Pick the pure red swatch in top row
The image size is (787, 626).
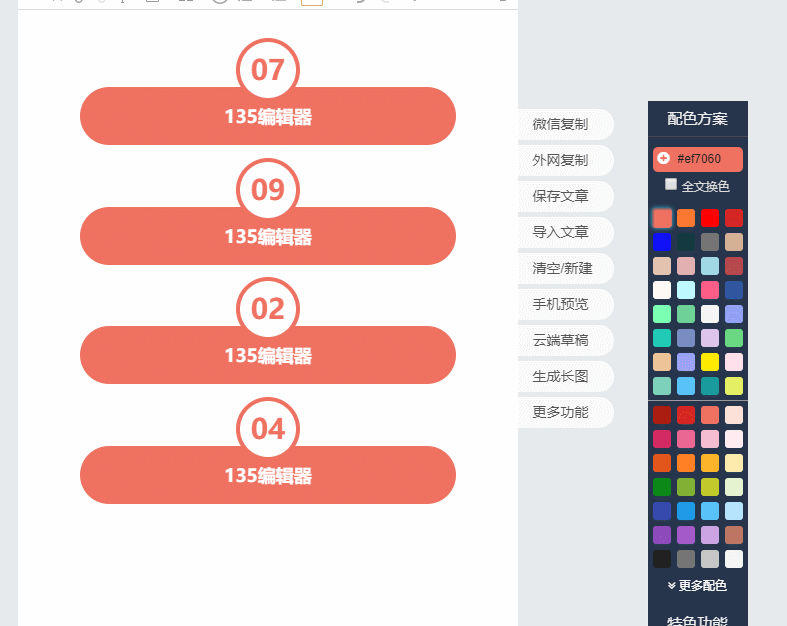pos(710,218)
